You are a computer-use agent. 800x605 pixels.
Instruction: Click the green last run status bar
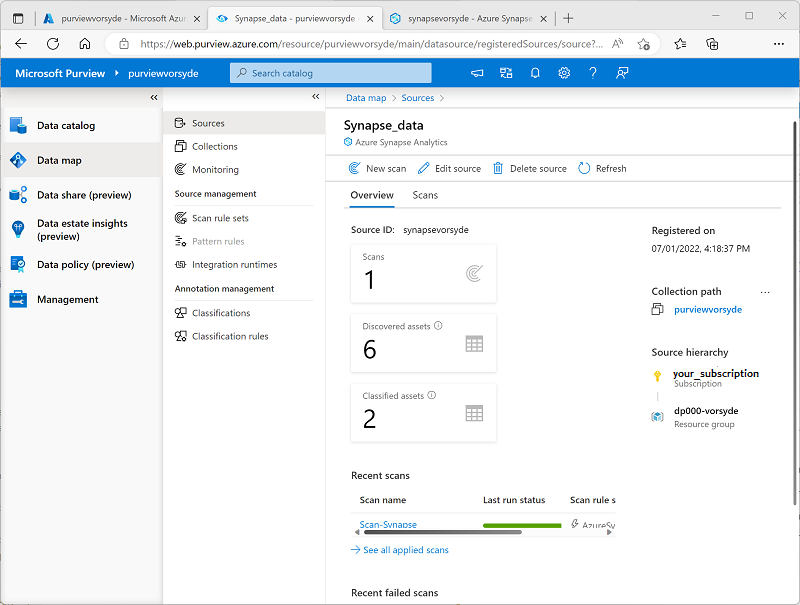(522, 525)
